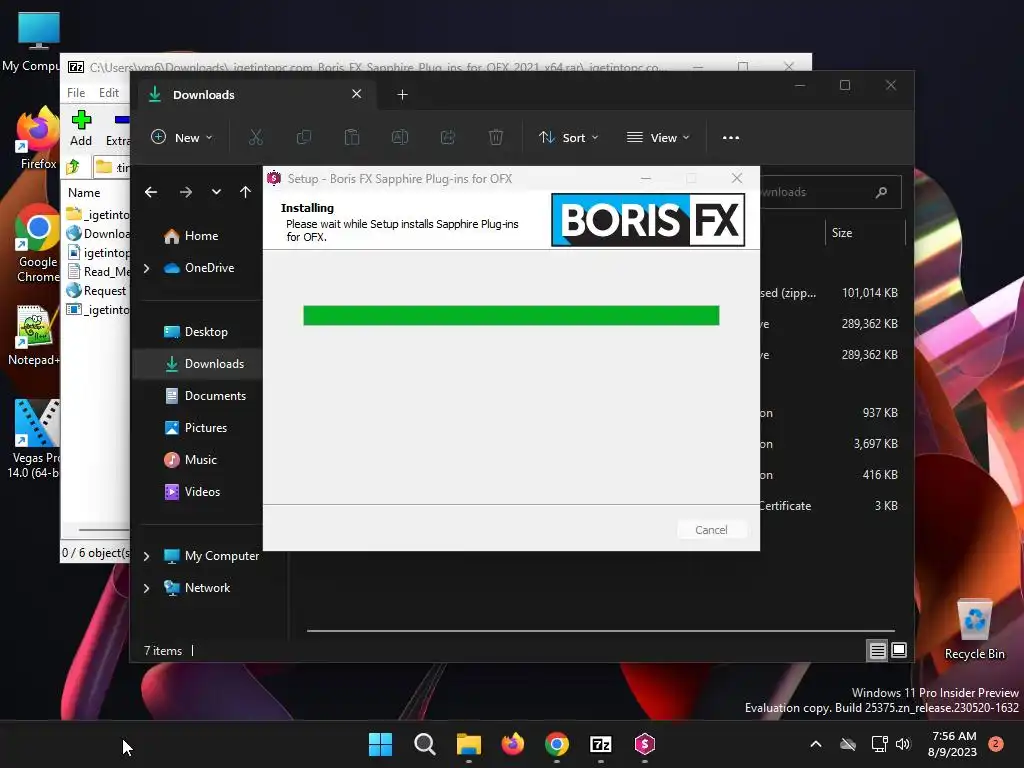Show hidden system tray icons

[x=816, y=744]
